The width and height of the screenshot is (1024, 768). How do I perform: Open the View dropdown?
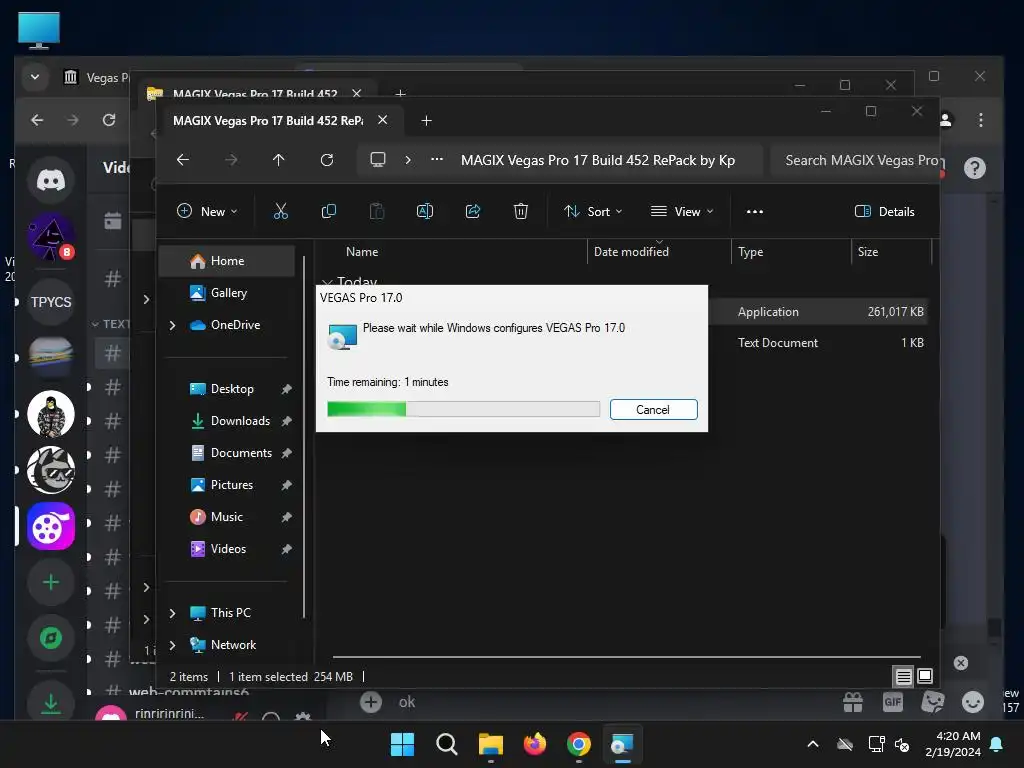[x=682, y=211]
